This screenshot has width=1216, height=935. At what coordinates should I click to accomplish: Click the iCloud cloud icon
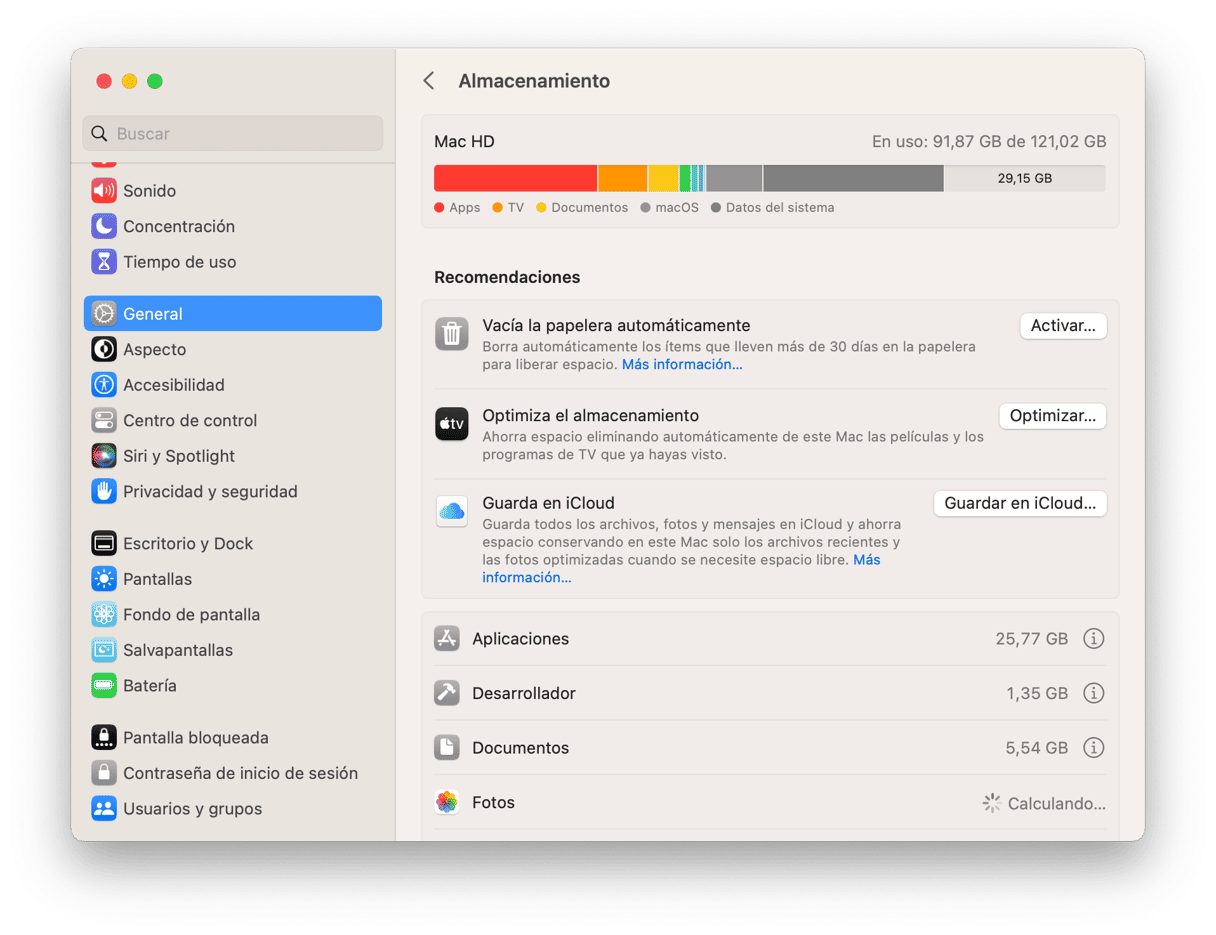coord(452,511)
